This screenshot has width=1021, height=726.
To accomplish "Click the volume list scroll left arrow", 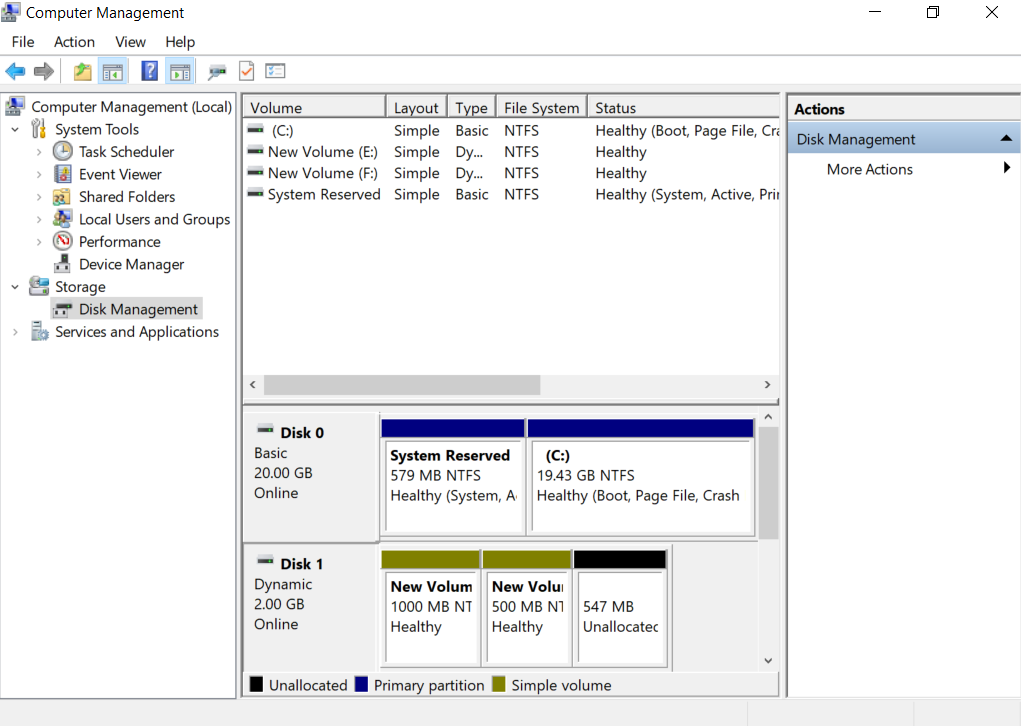I will pyautogui.click(x=253, y=384).
